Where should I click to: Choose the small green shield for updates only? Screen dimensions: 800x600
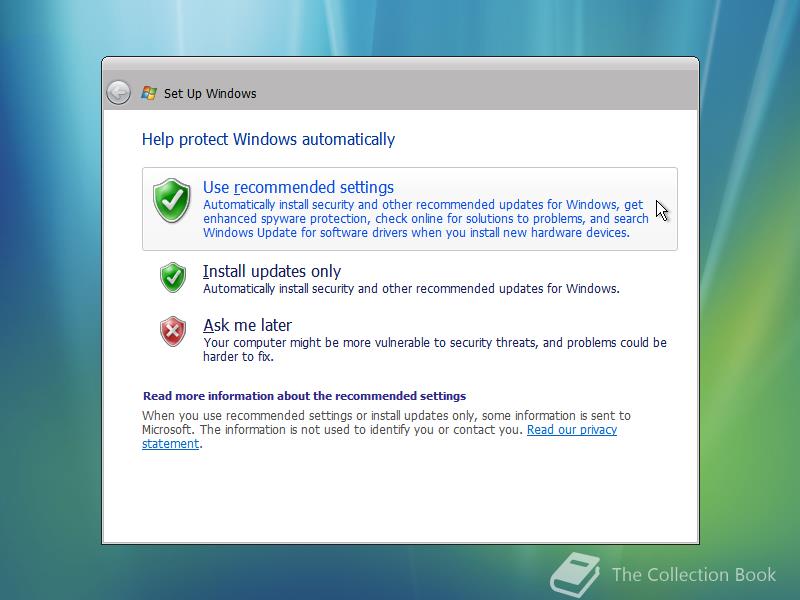pyautogui.click(x=173, y=277)
